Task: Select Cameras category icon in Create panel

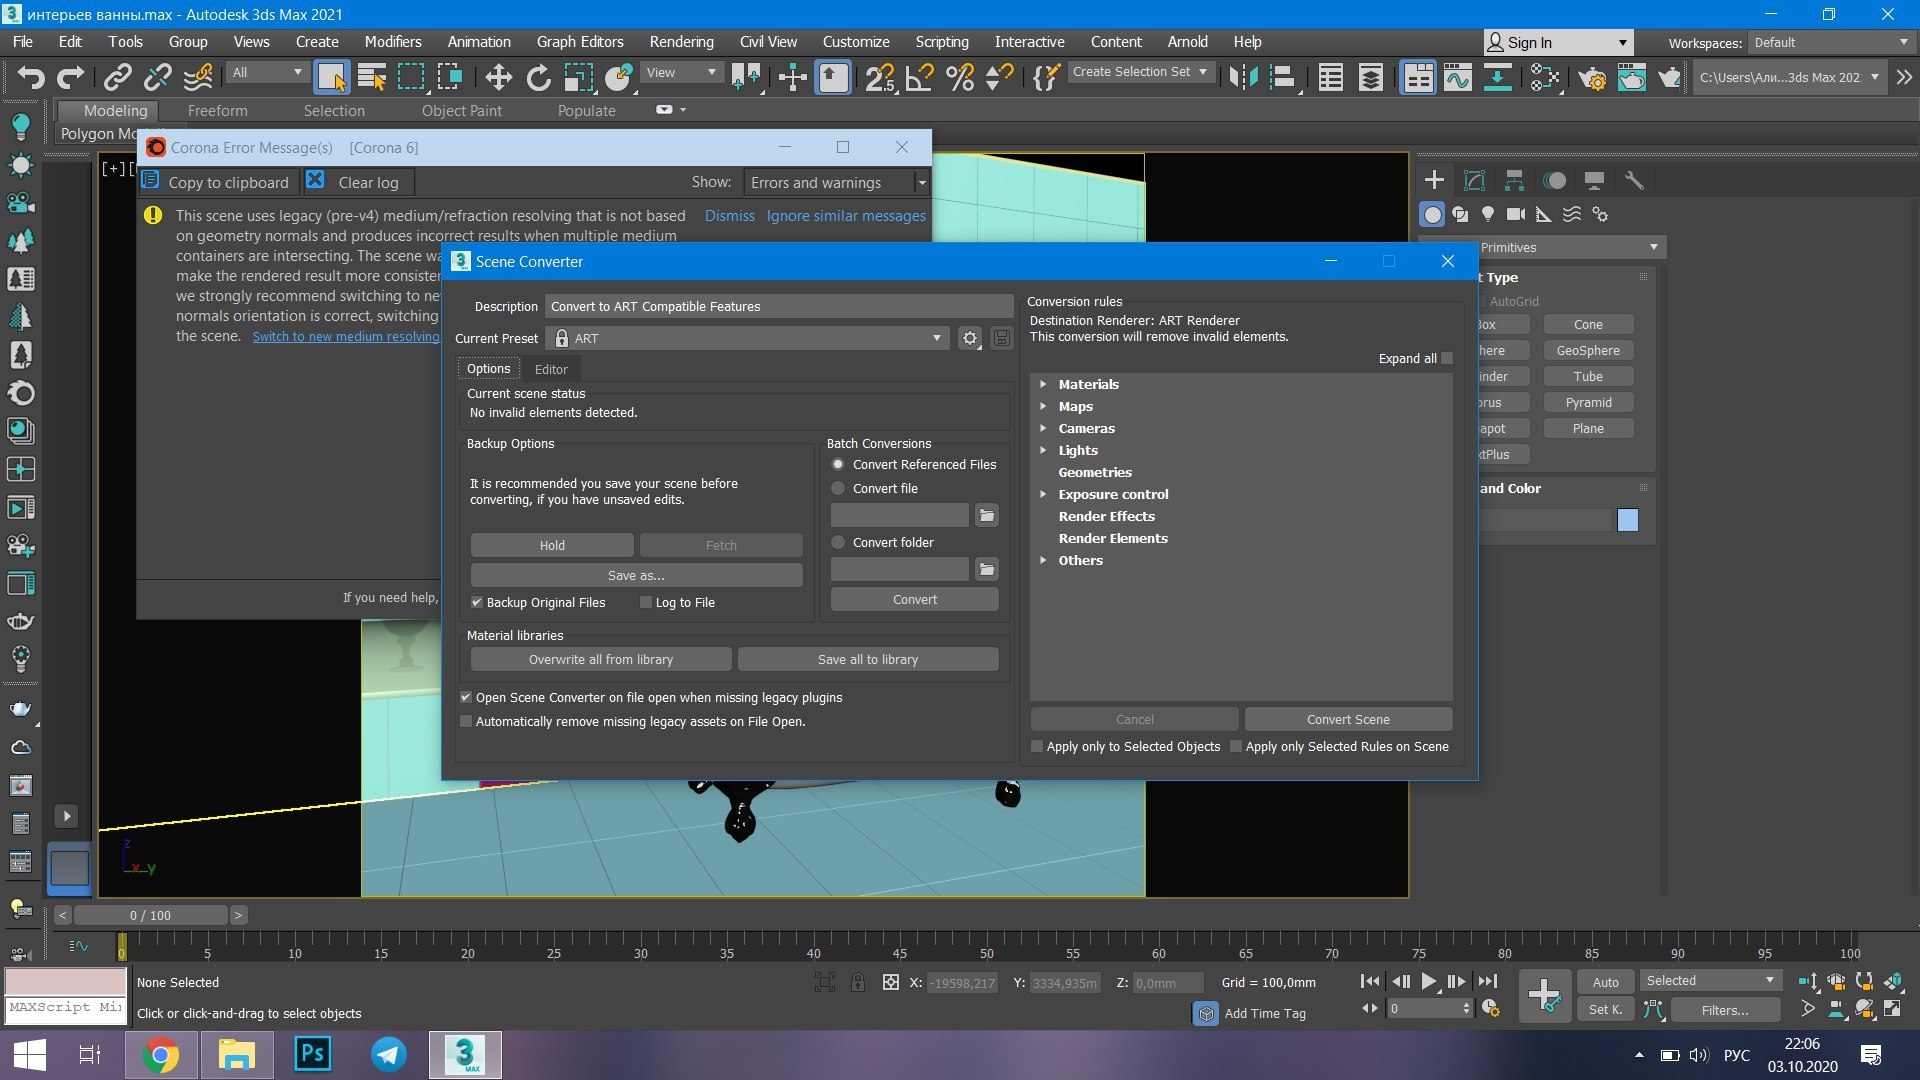Action: [1516, 214]
